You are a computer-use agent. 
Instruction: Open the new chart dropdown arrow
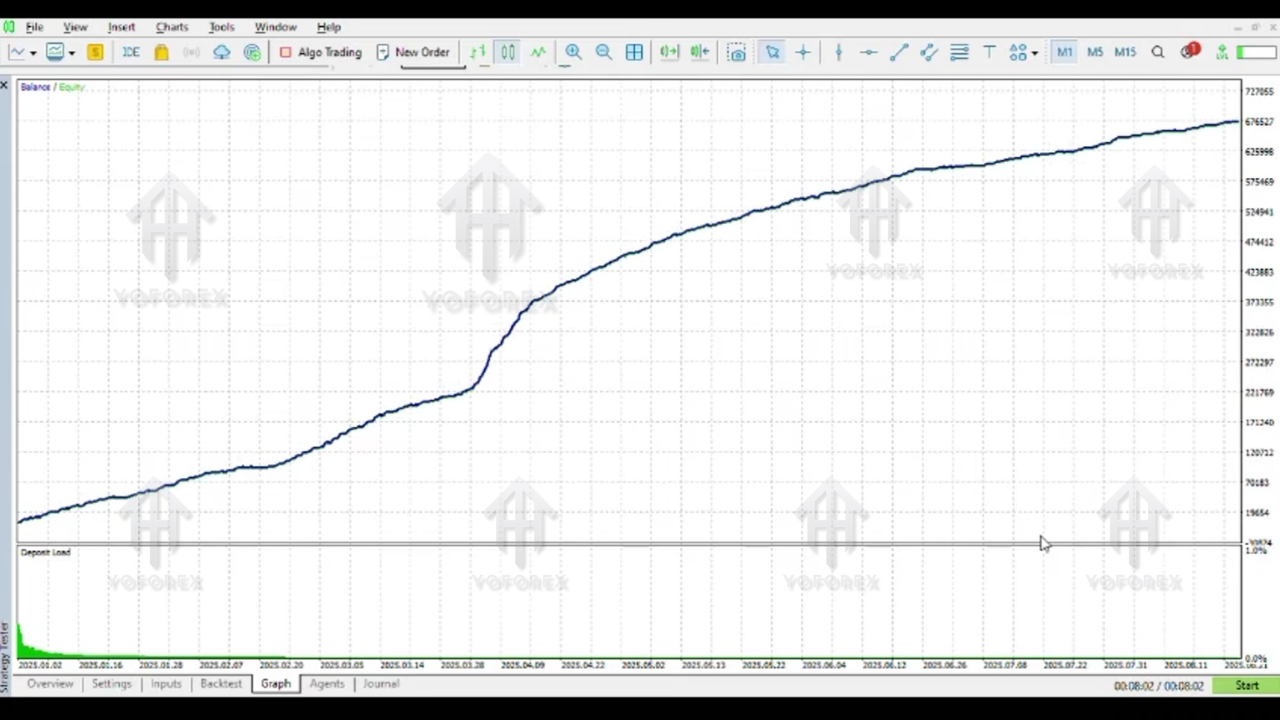coord(33,53)
